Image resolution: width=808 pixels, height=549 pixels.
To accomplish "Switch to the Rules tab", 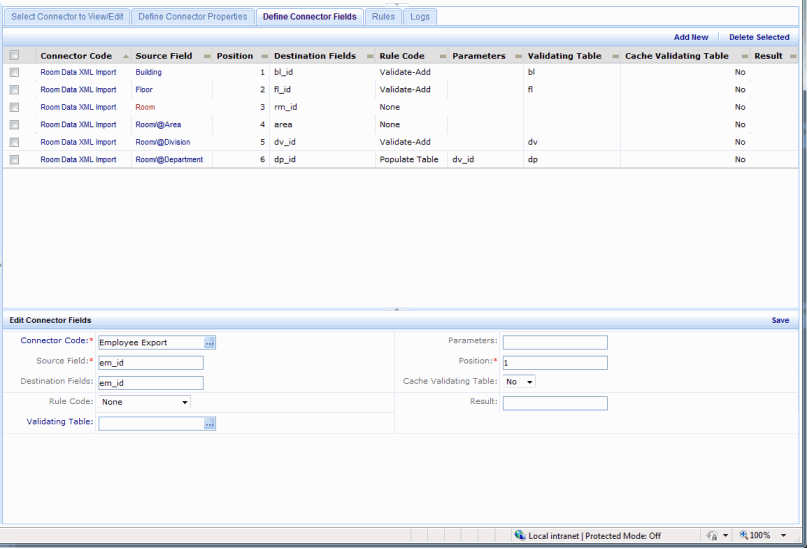I will pos(383,16).
